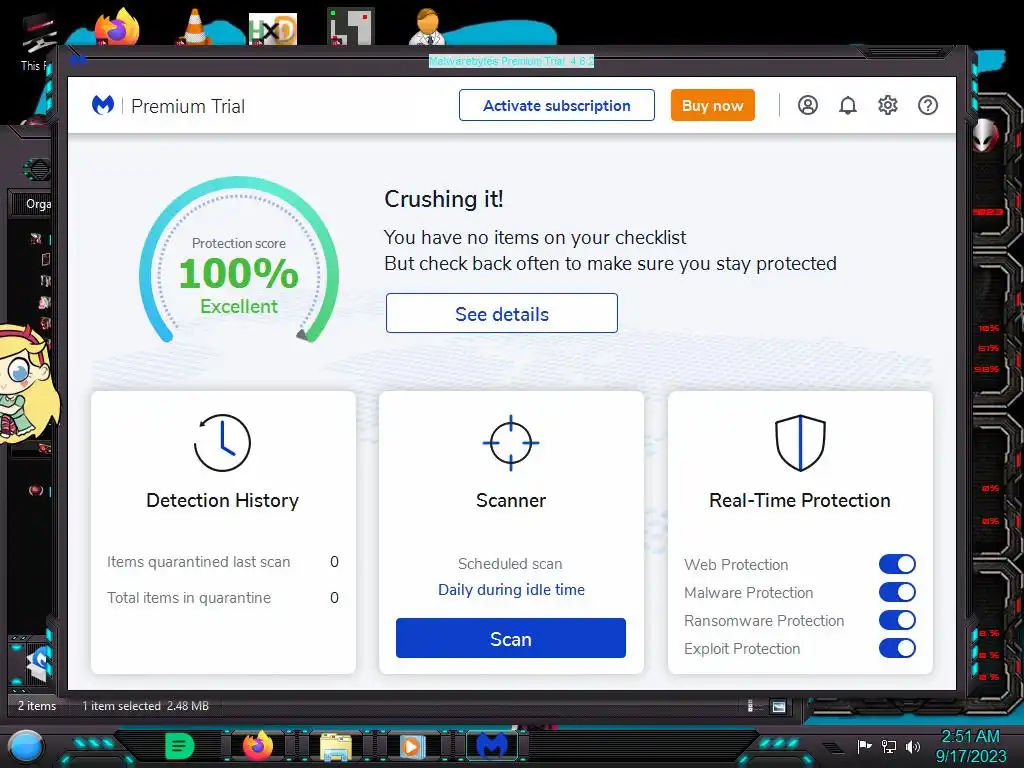Screen dimensions: 1024x768
Task: Open the account profile icon
Action: point(808,105)
